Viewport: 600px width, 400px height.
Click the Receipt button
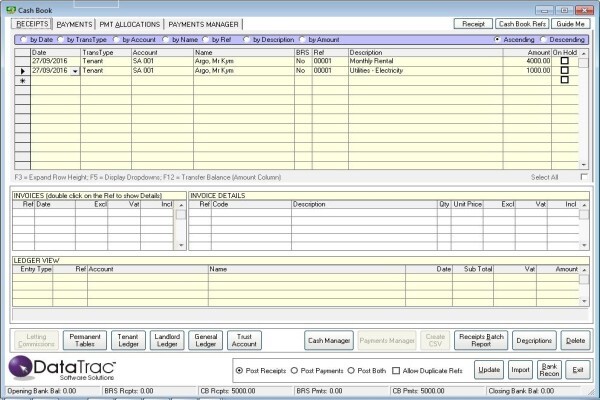(x=473, y=24)
